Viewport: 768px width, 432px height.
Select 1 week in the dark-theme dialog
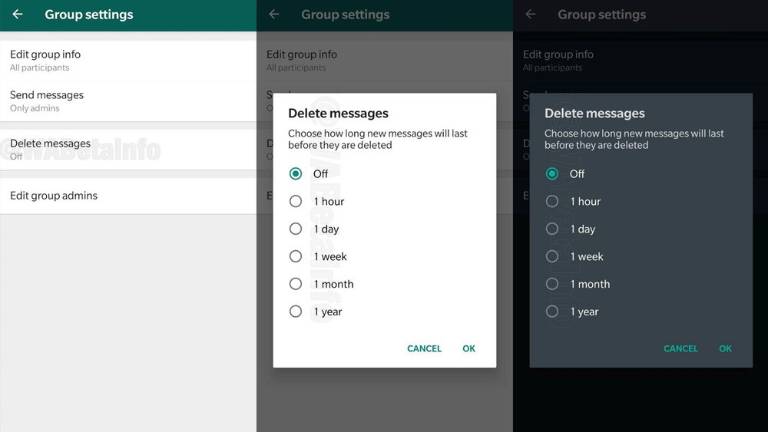[x=552, y=256]
